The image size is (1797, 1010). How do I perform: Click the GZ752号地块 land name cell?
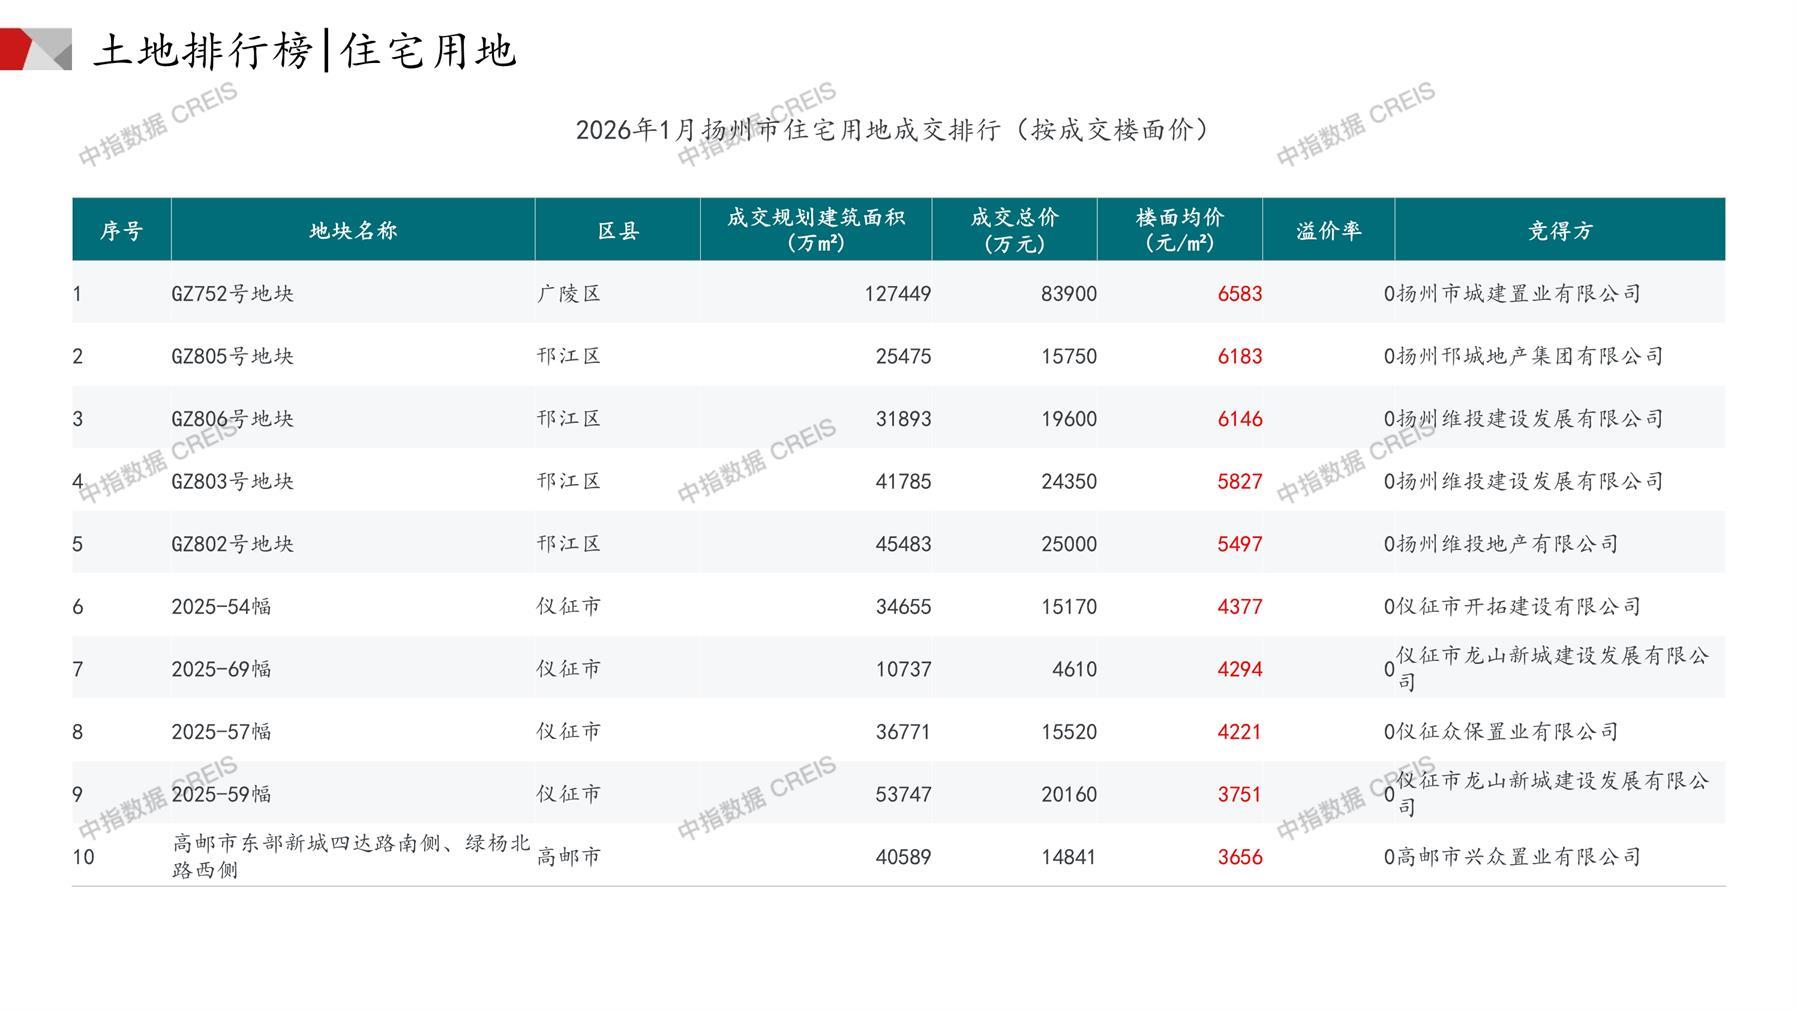pos(232,294)
